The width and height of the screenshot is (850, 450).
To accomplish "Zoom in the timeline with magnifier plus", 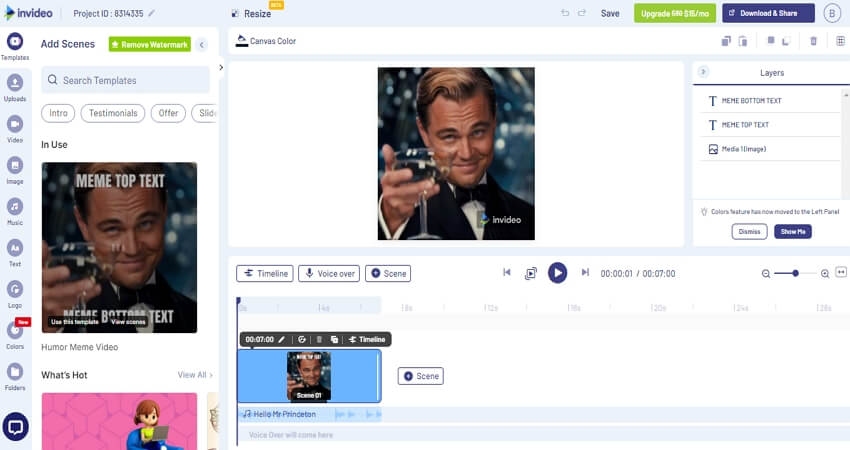I will pos(825,274).
